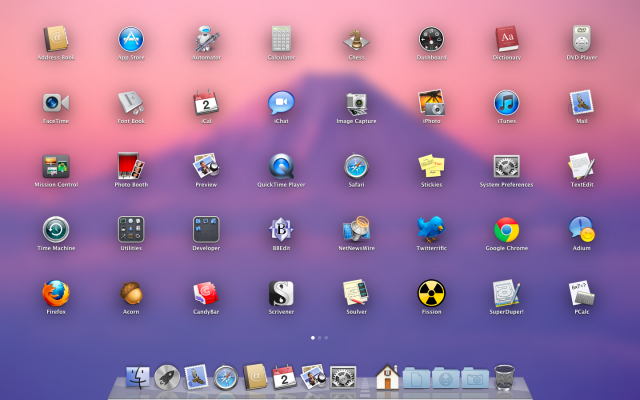Image resolution: width=640 pixels, height=400 pixels.
Task: Launch the Calculator app
Action: click(x=281, y=39)
